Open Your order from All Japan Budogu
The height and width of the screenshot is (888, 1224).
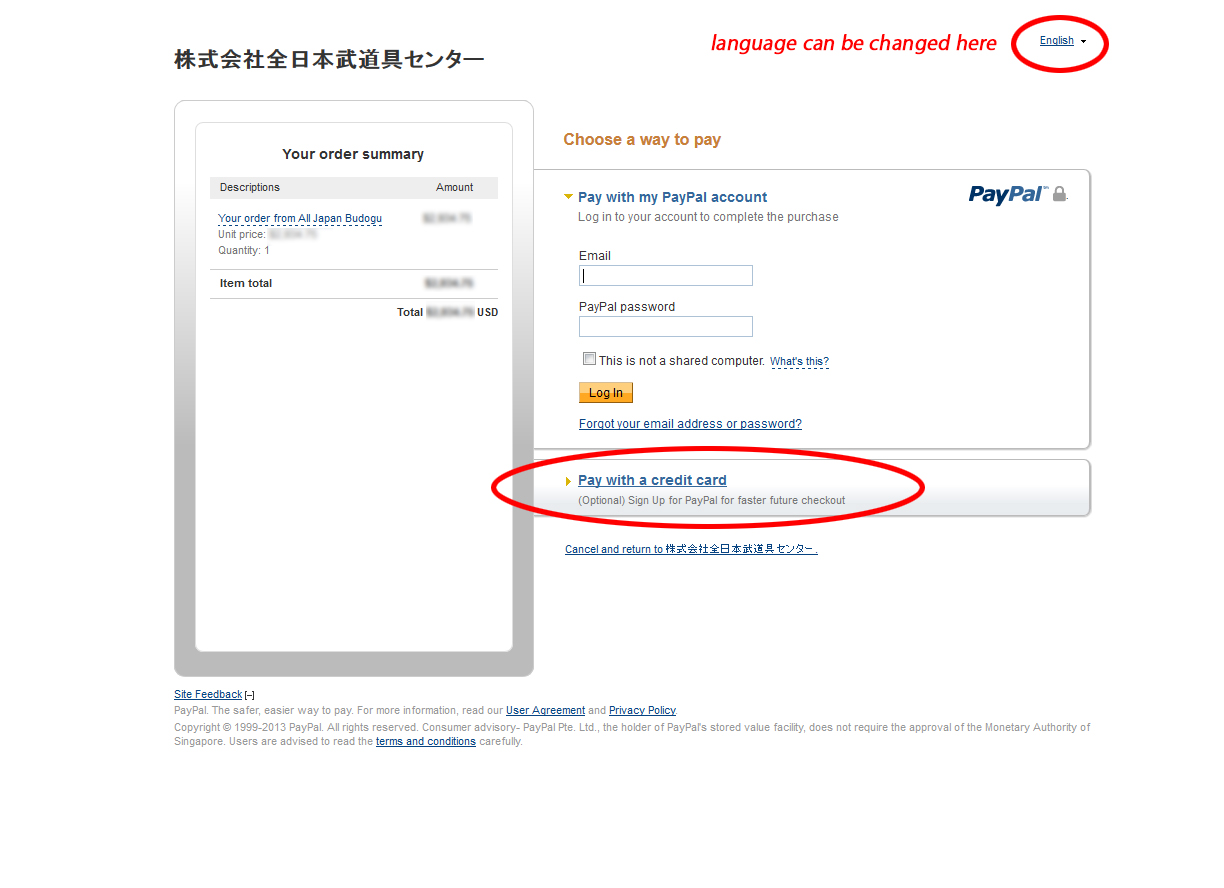(300, 218)
